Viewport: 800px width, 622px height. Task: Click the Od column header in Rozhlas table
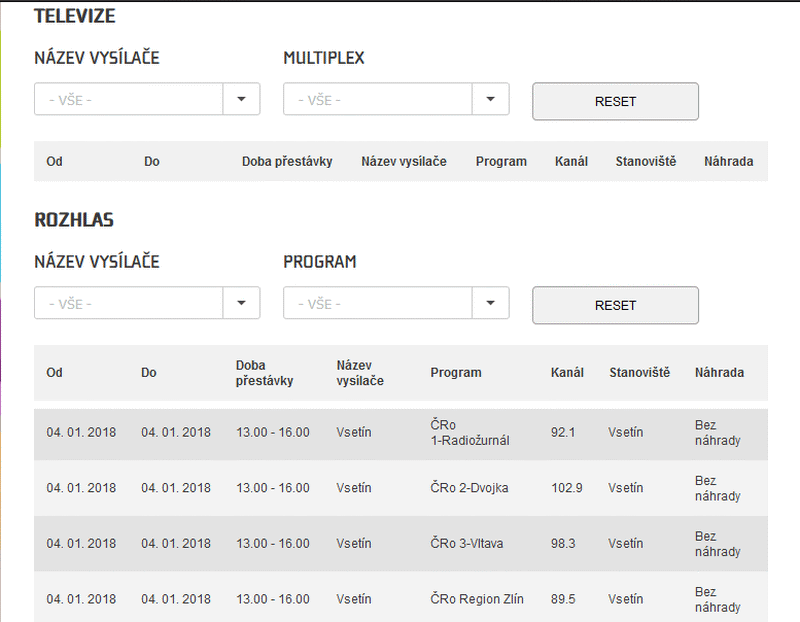tap(55, 373)
